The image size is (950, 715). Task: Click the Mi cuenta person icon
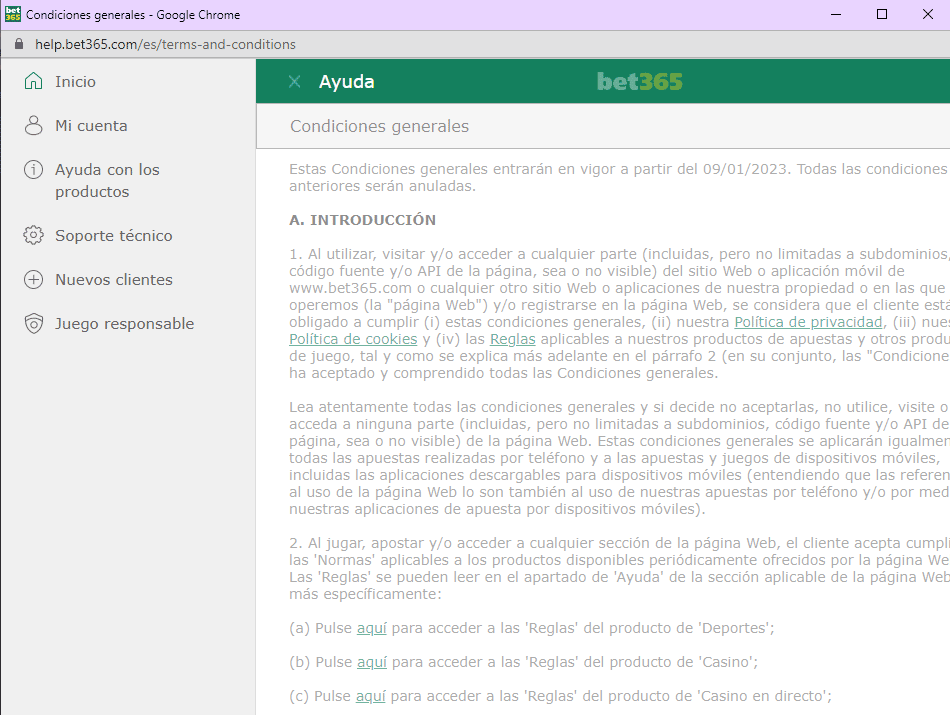tap(31, 126)
